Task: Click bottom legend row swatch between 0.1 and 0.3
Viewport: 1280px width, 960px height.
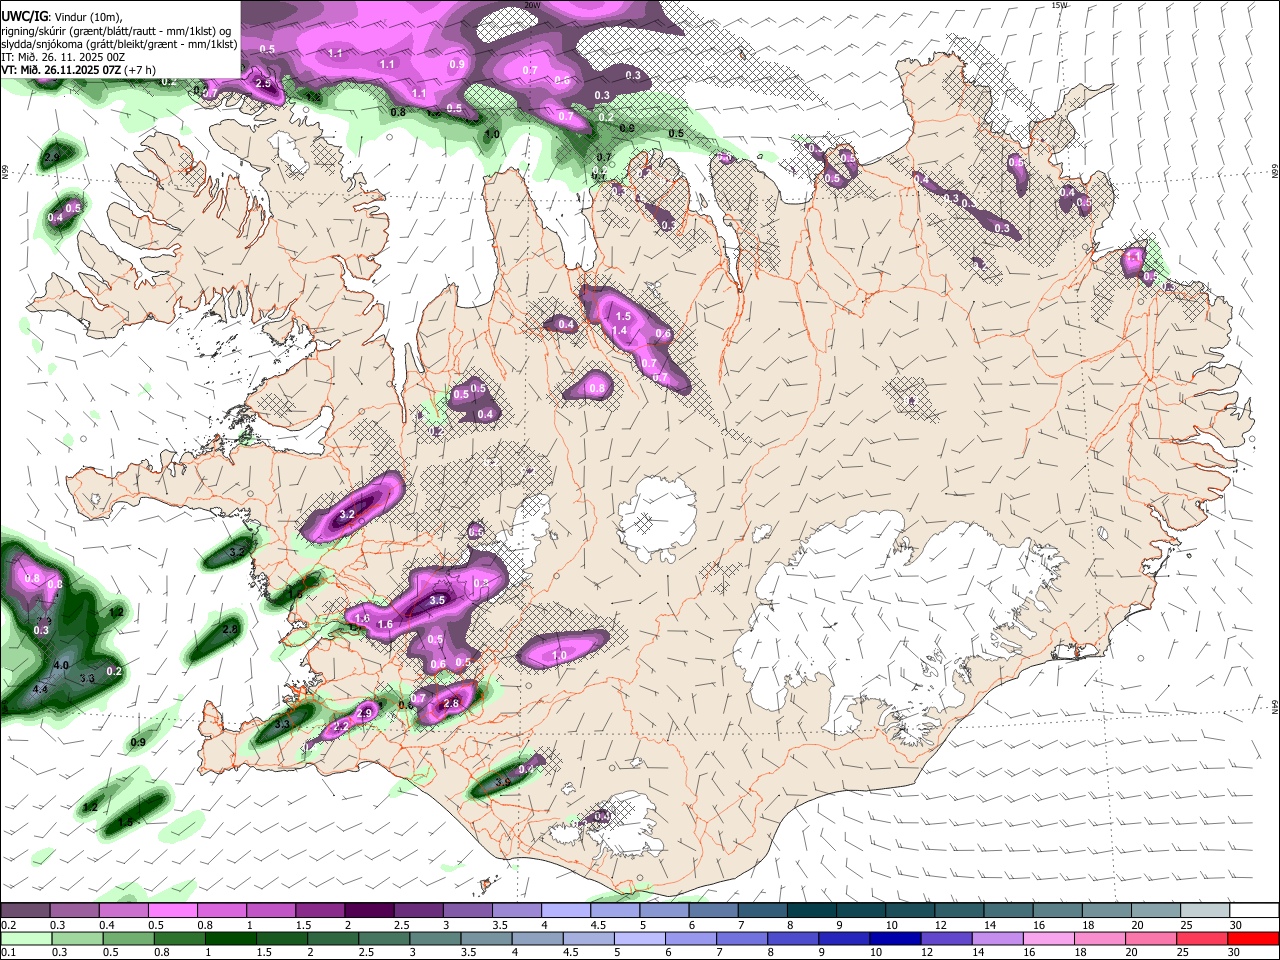Action: click(x=25, y=938)
